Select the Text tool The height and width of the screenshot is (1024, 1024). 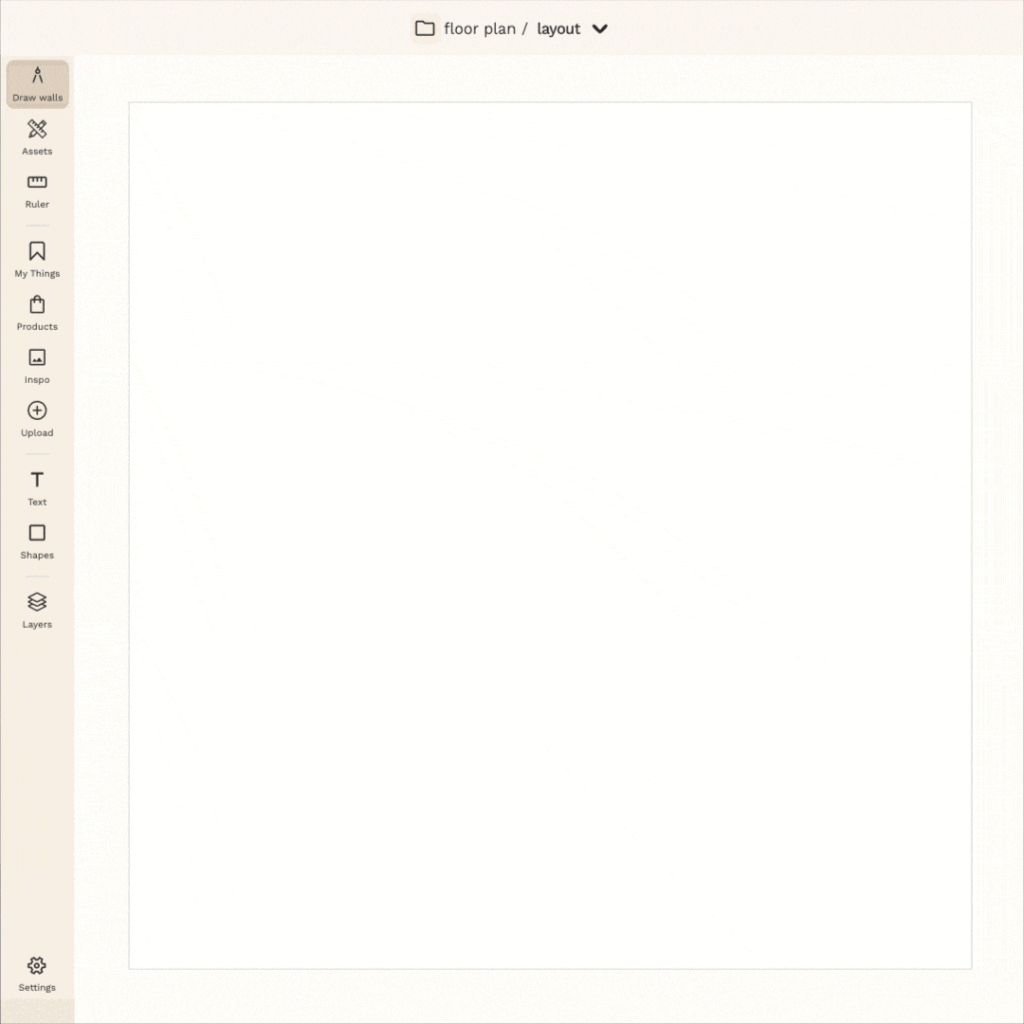37,480
